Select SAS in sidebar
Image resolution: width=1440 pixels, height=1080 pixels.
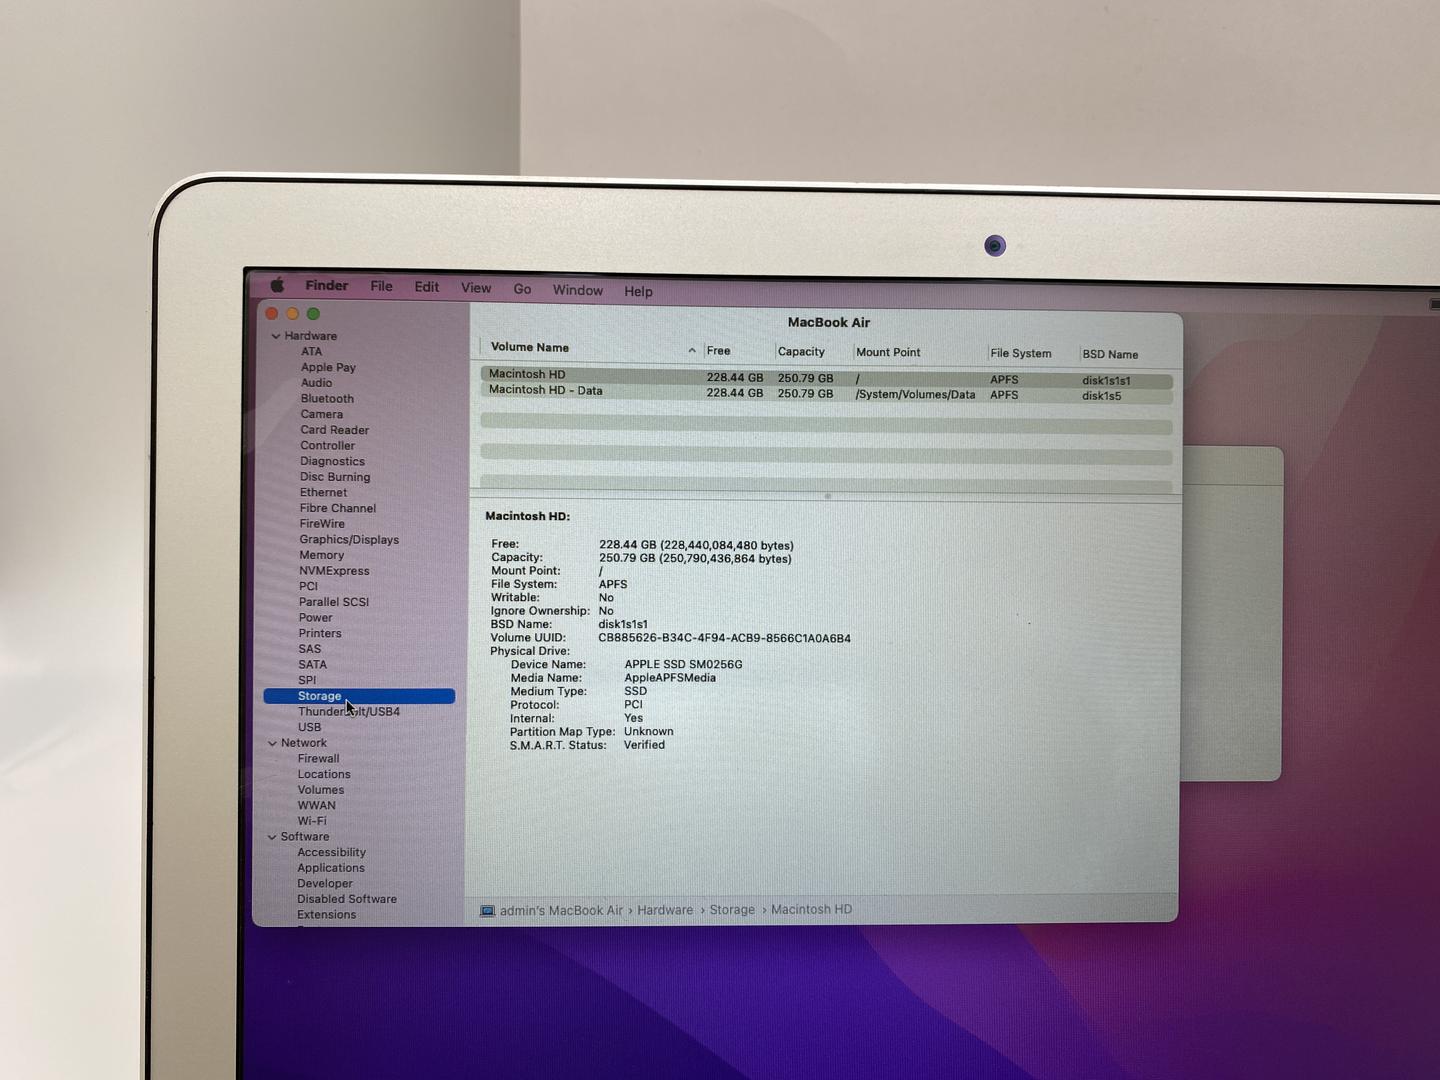[309, 649]
